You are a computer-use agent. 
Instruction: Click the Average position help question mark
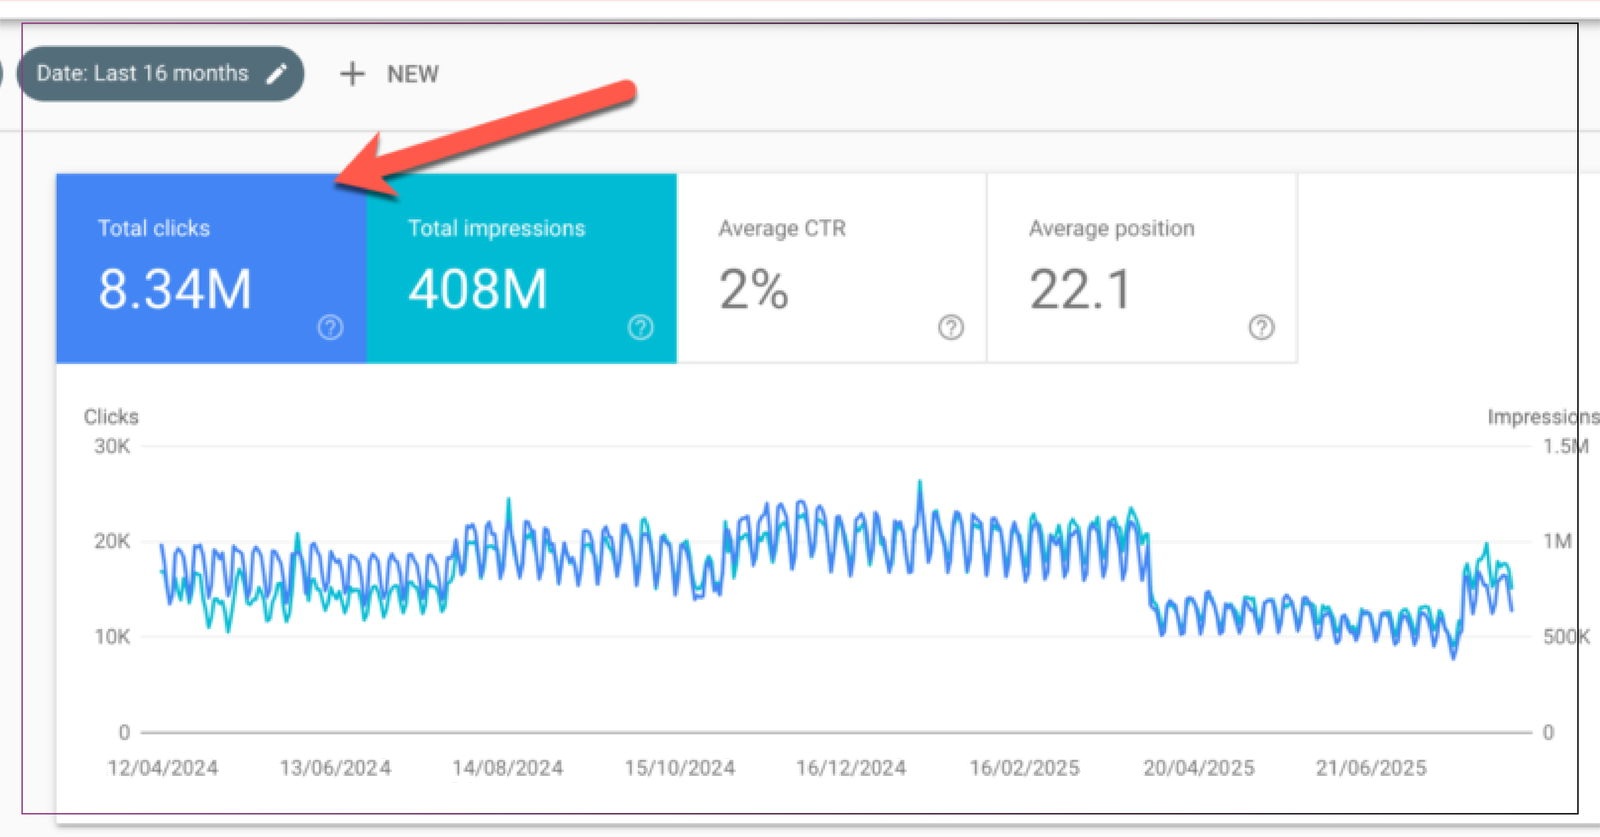1261,327
